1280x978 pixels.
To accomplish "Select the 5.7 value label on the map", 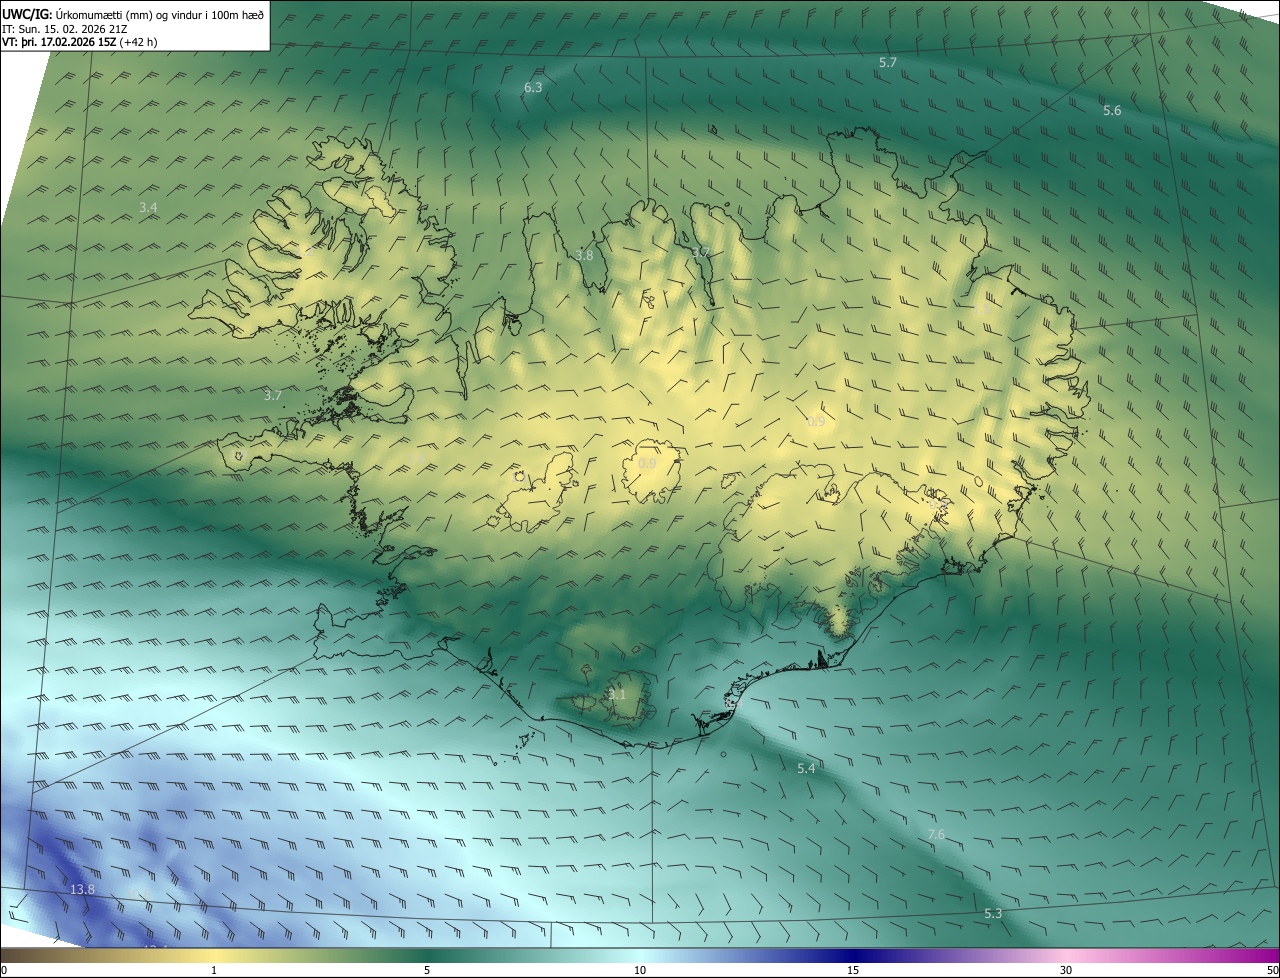I will point(888,62).
